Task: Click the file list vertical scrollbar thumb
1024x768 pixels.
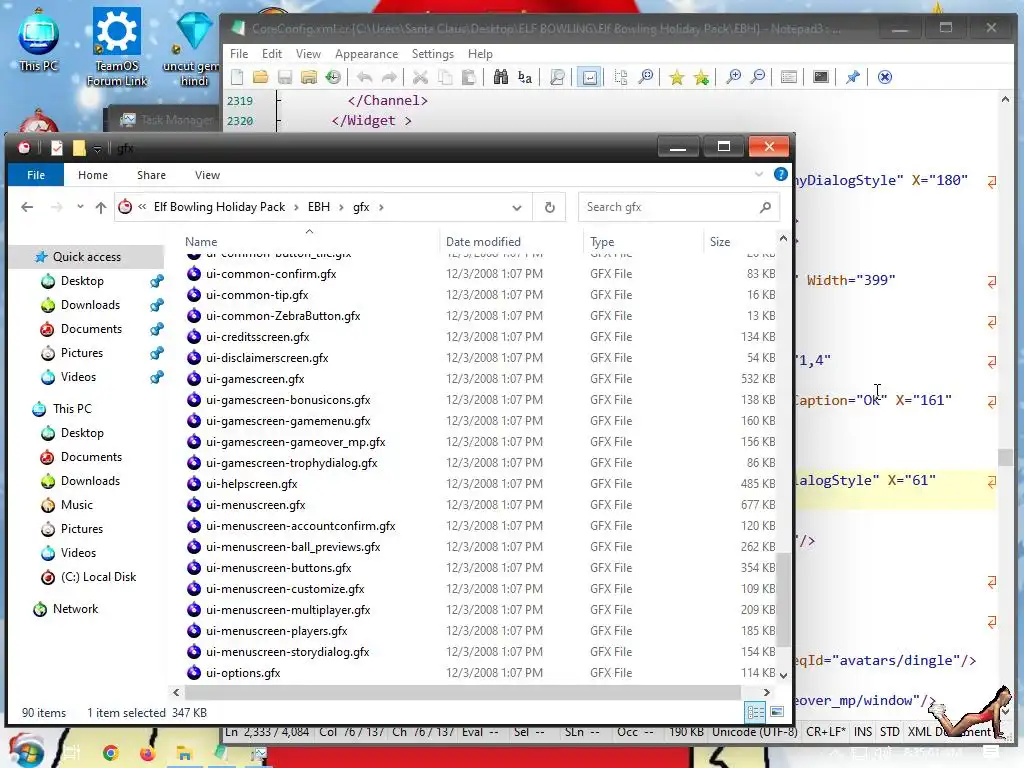Action: (x=784, y=600)
